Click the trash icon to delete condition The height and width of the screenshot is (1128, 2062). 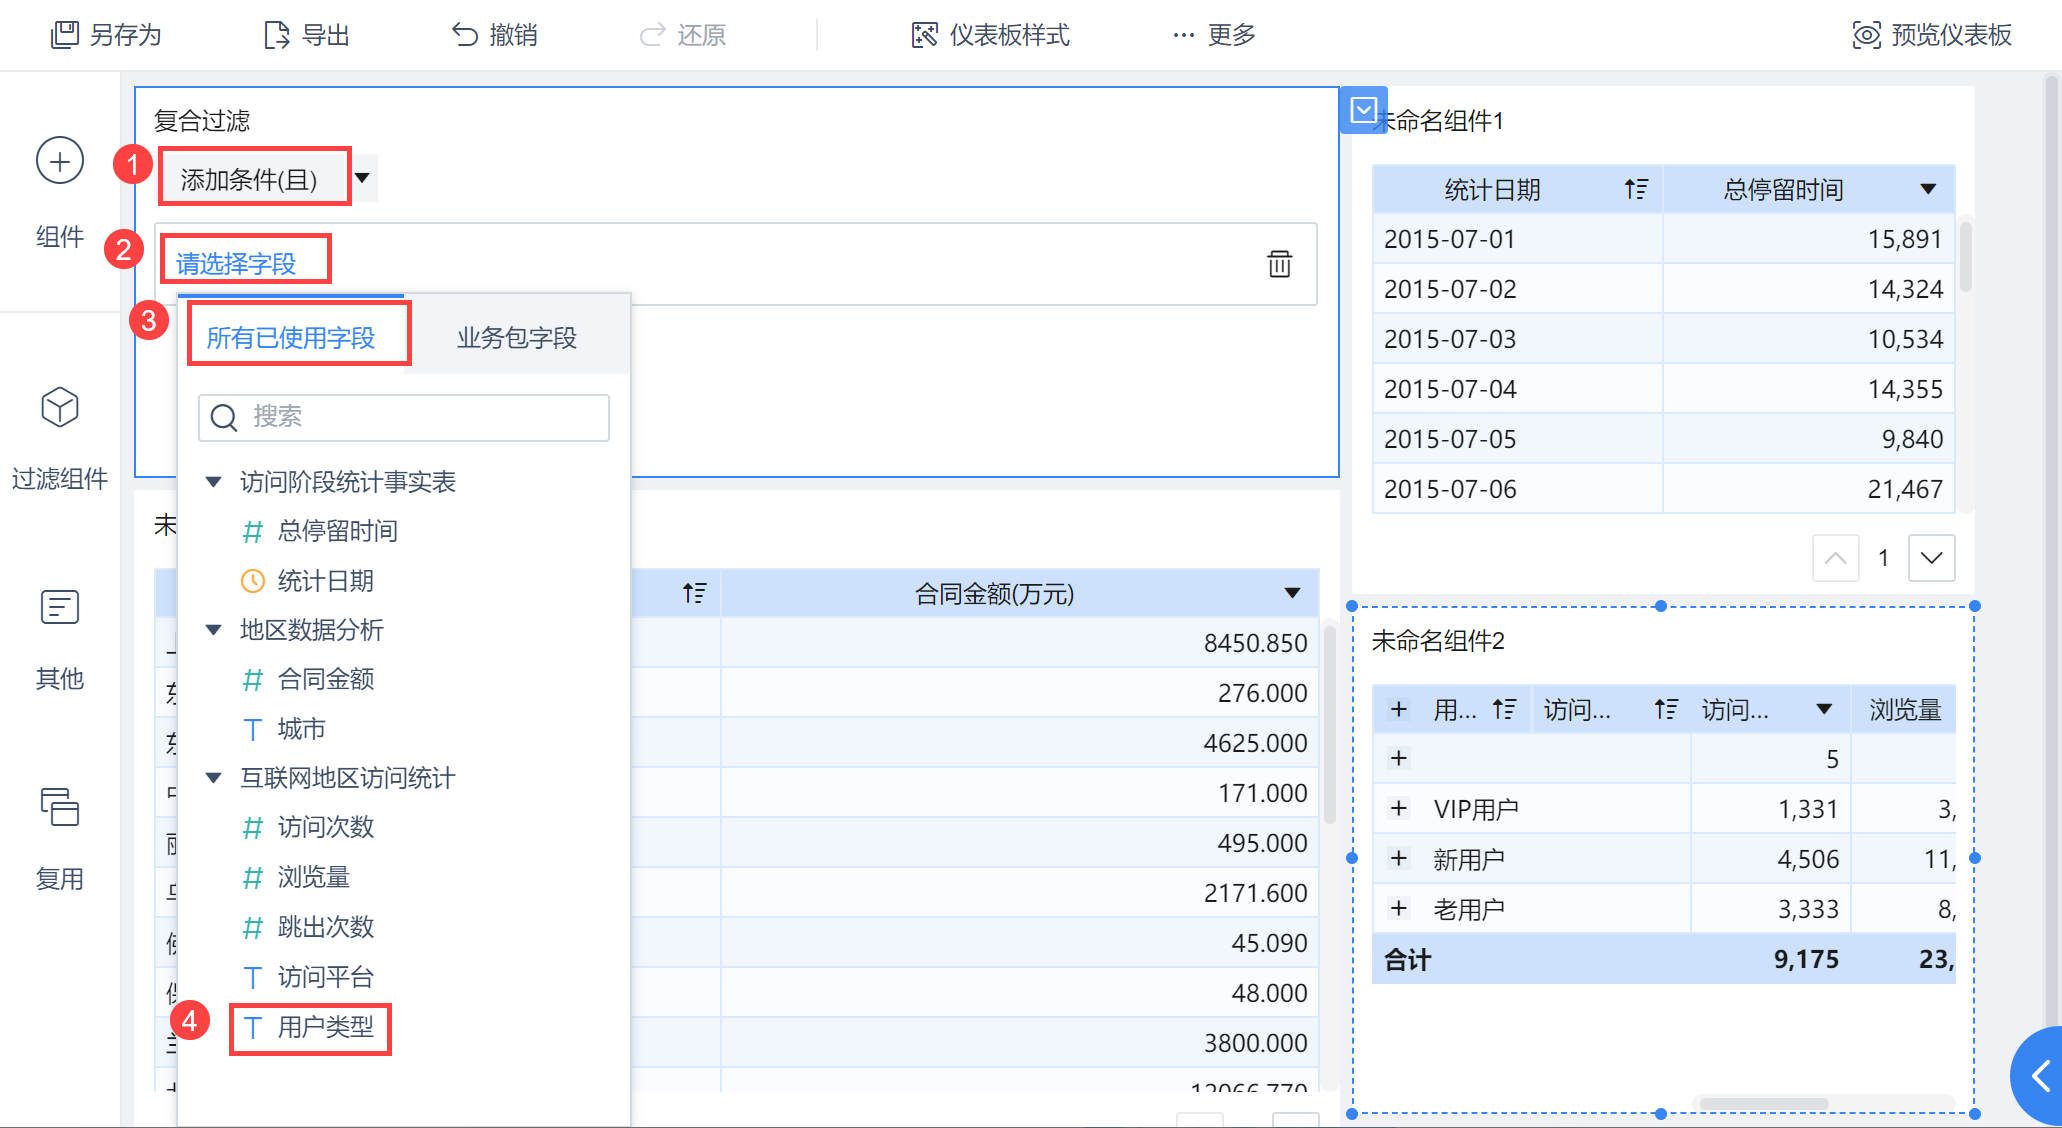[x=1279, y=264]
